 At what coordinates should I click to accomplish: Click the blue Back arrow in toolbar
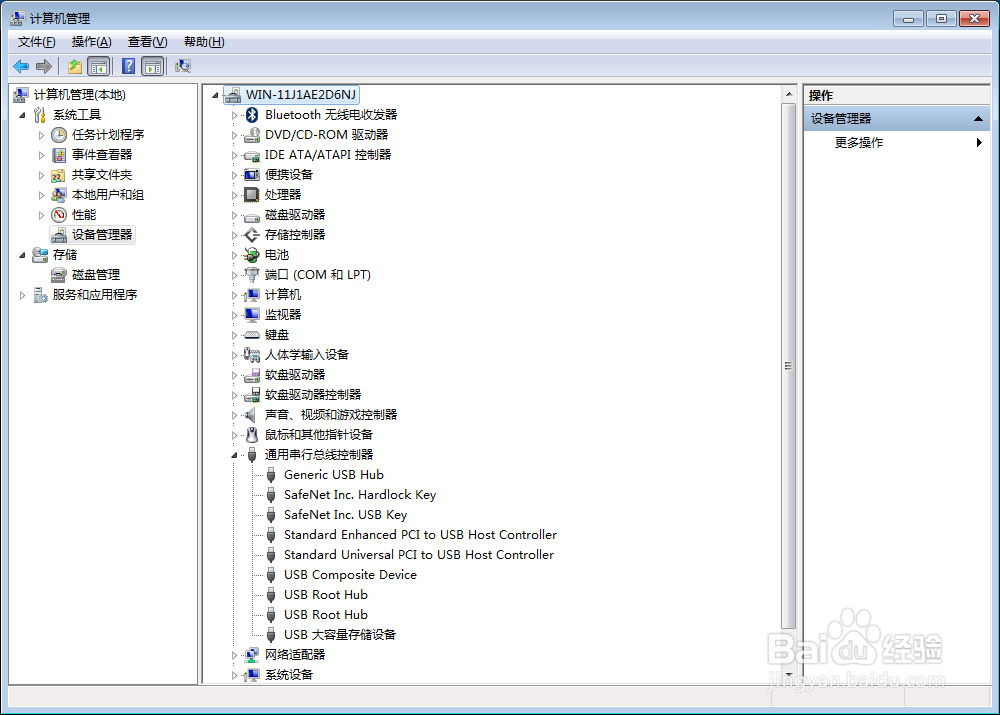[x=21, y=66]
